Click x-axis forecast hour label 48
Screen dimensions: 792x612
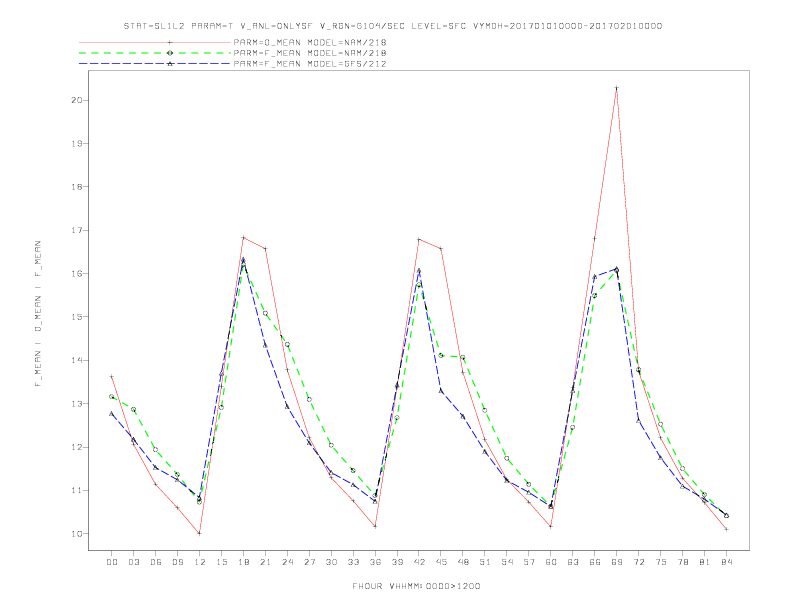[463, 562]
